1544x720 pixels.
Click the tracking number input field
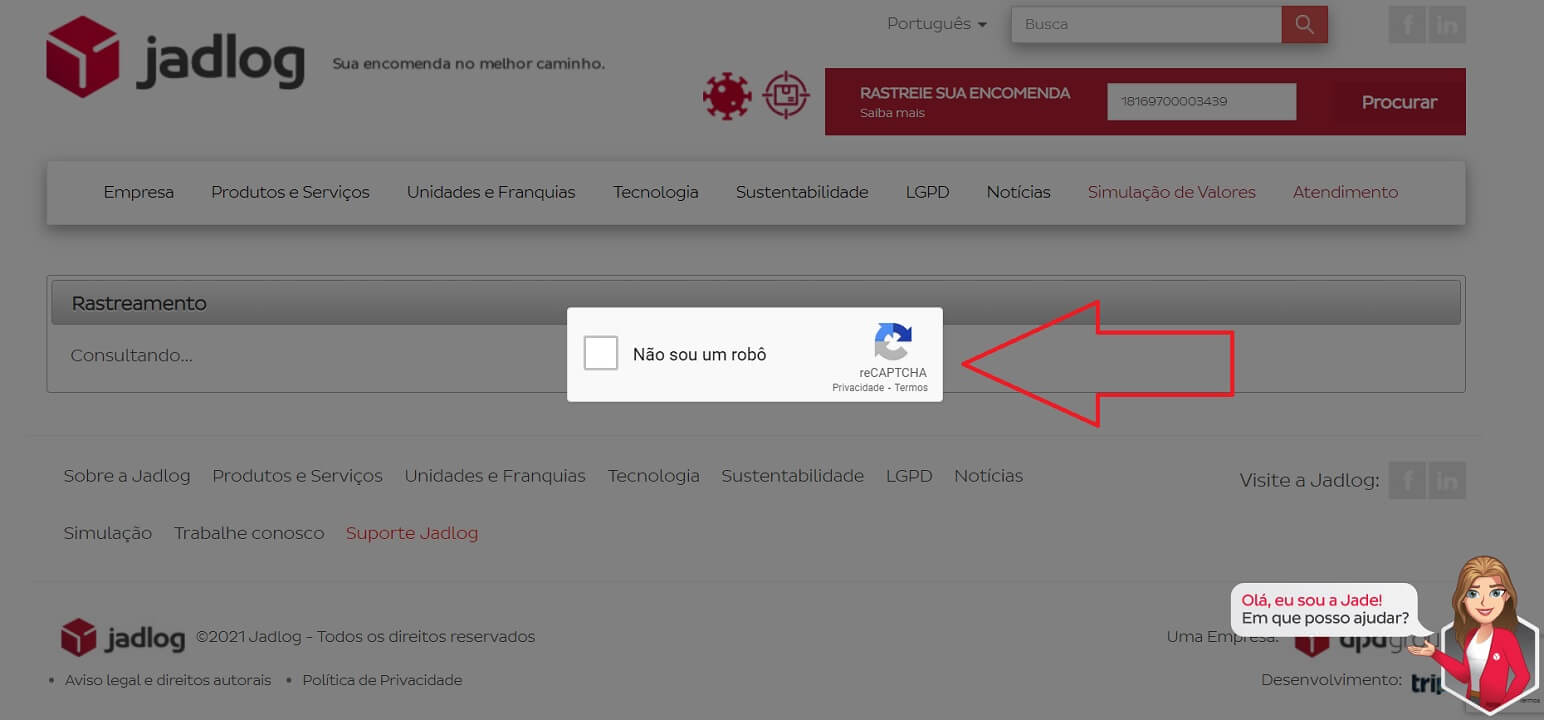pyautogui.click(x=1201, y=102)
